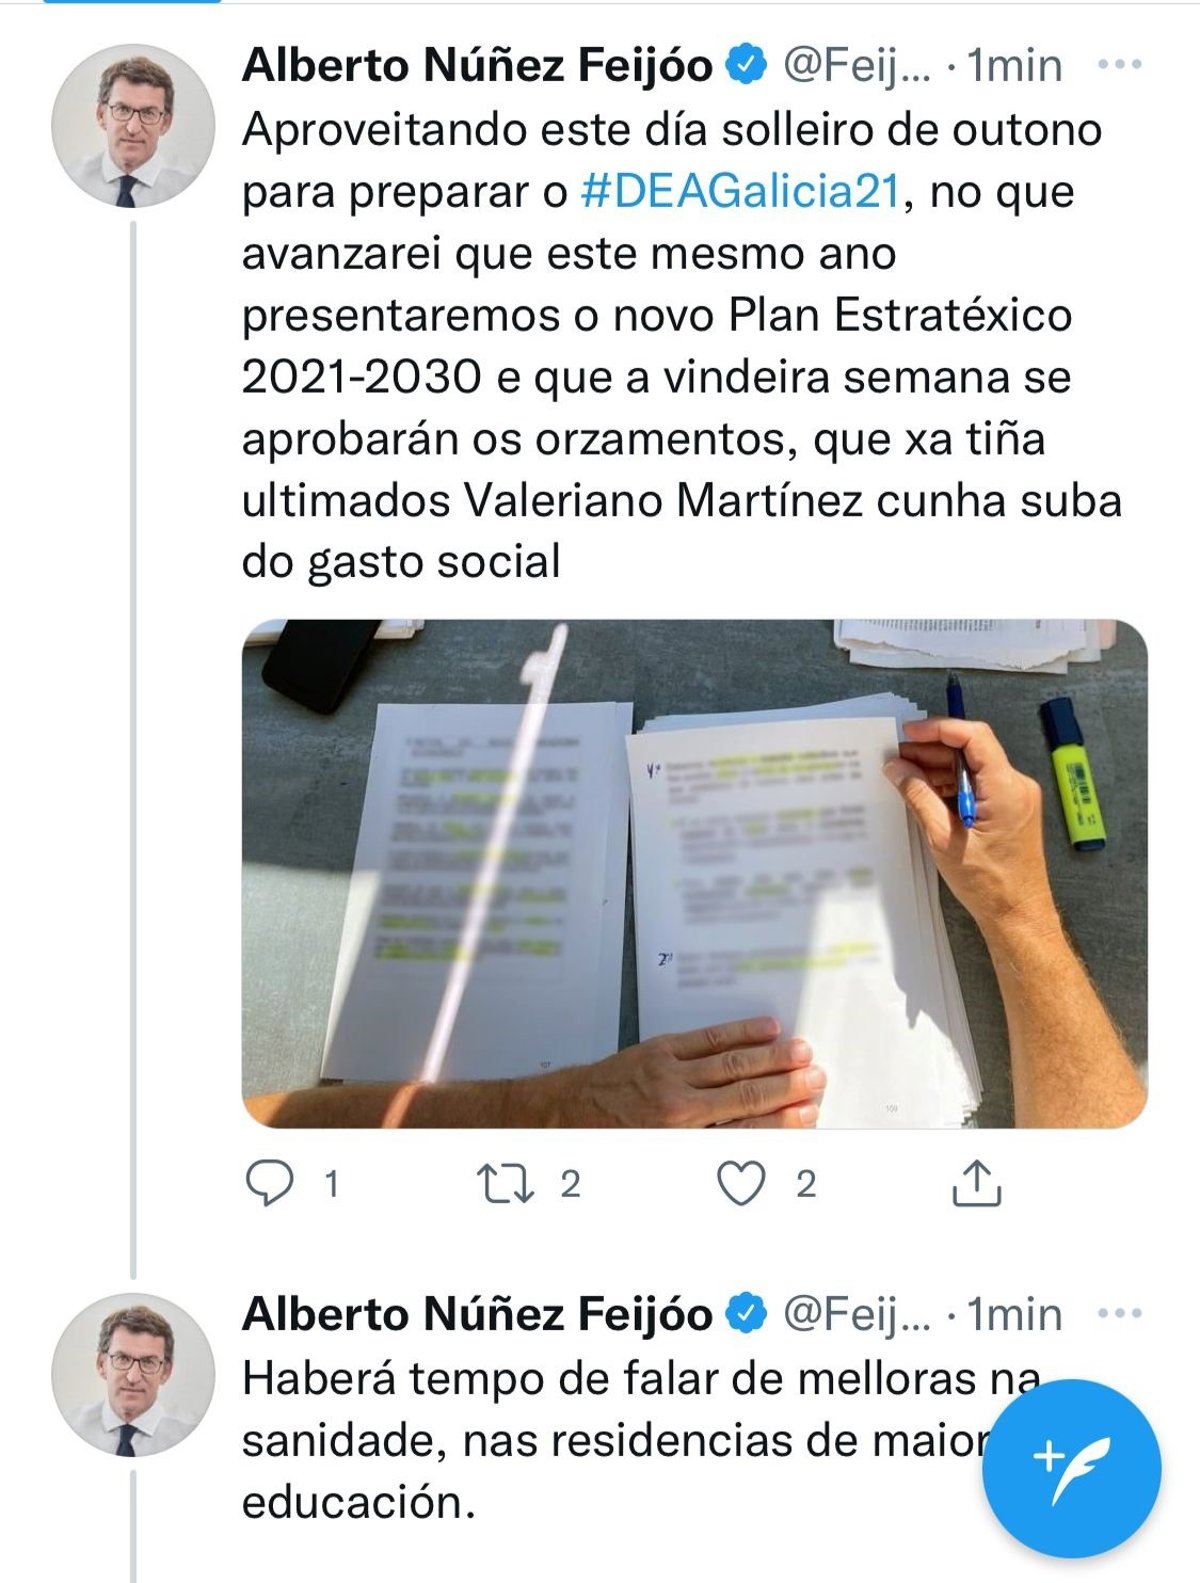
Task: Open more options on first tweet
Action: (1119, 65)
